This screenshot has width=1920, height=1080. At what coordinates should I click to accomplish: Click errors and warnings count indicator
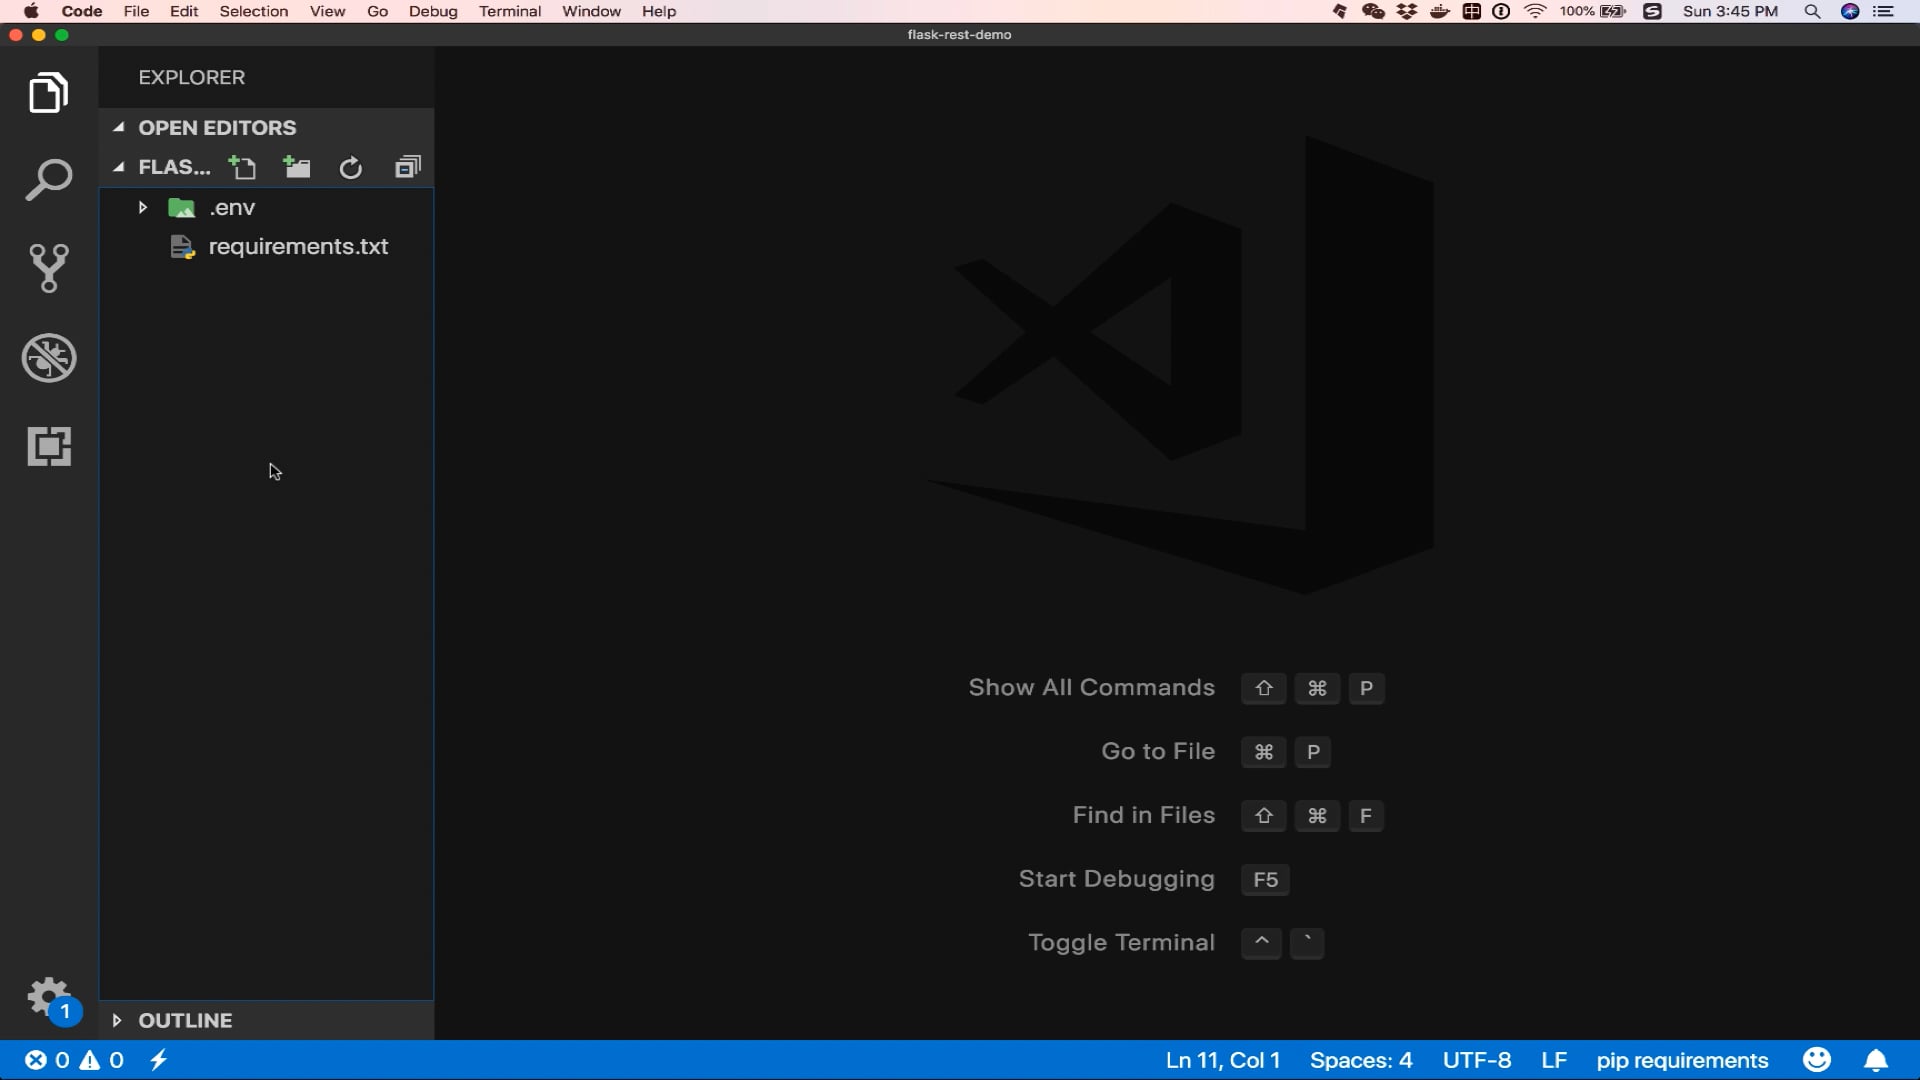tap(74, 1060)
